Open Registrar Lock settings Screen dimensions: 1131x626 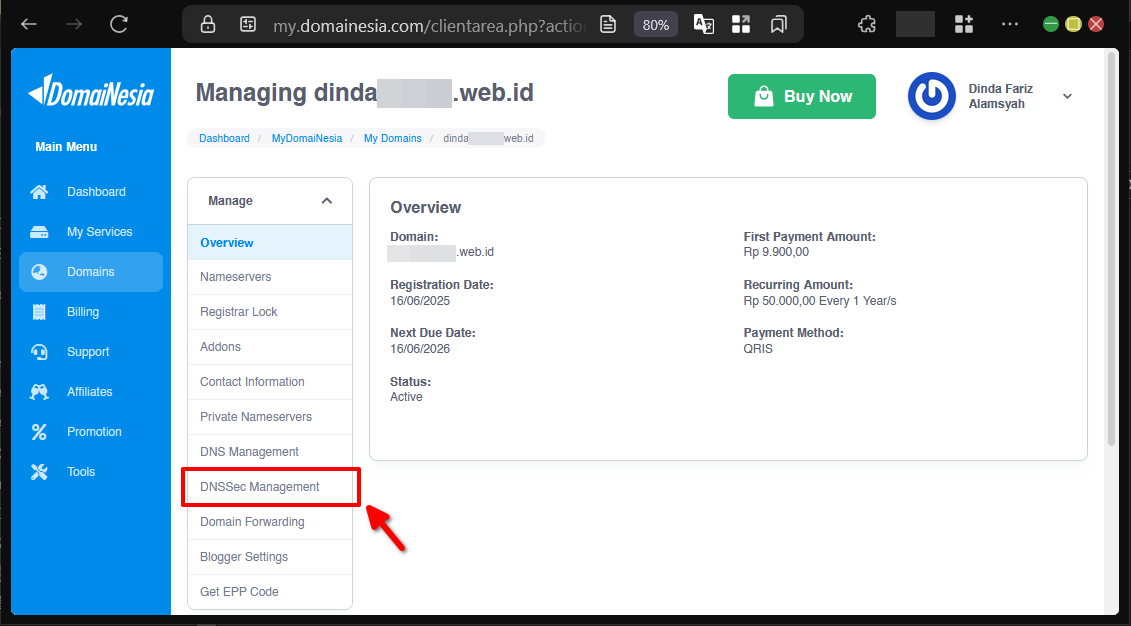(x=270, y=312)
